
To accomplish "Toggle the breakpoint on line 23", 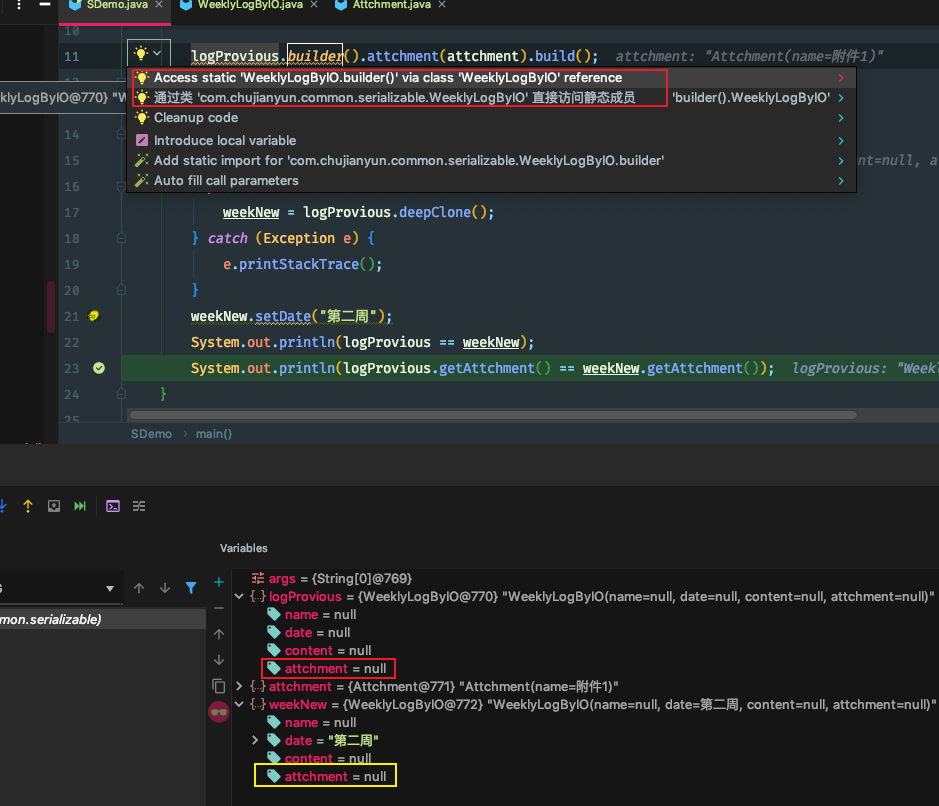I will [99, 368].
